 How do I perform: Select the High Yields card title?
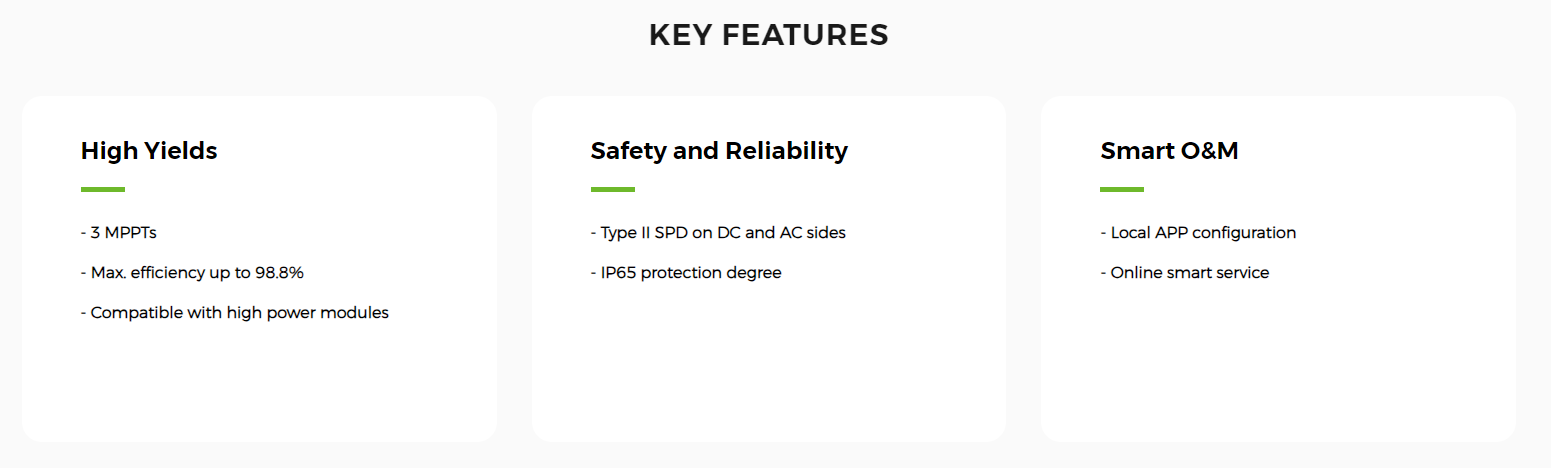(x=149, y=151)
